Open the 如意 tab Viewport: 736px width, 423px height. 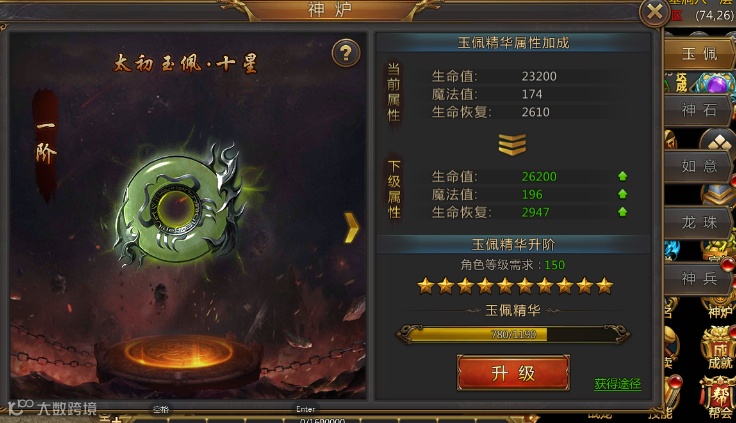click(698, 166)
